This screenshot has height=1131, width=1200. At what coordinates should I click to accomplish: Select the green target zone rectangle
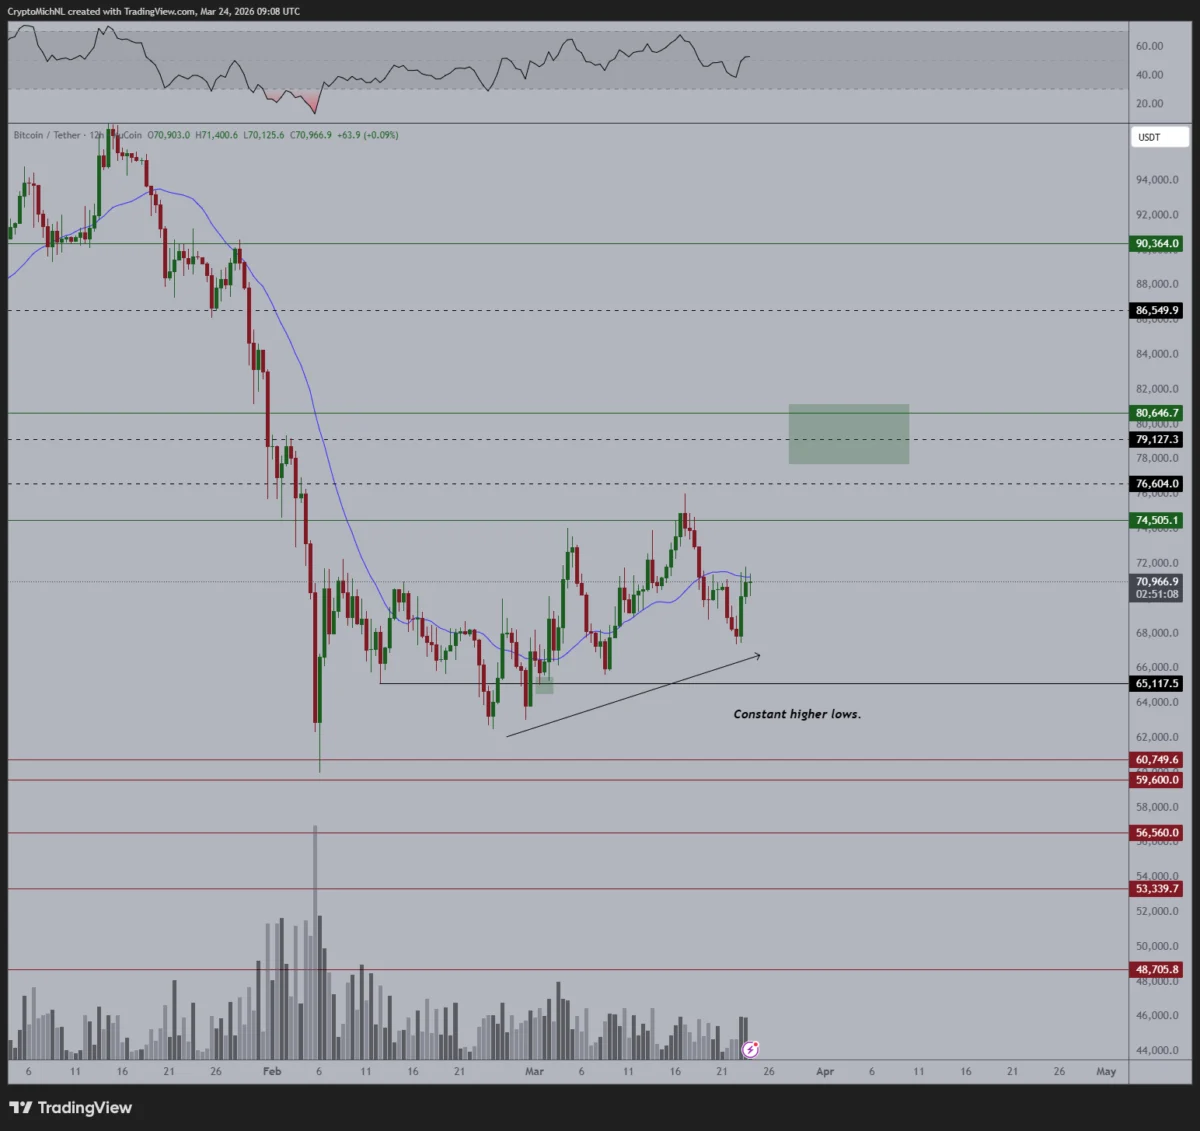849,434
